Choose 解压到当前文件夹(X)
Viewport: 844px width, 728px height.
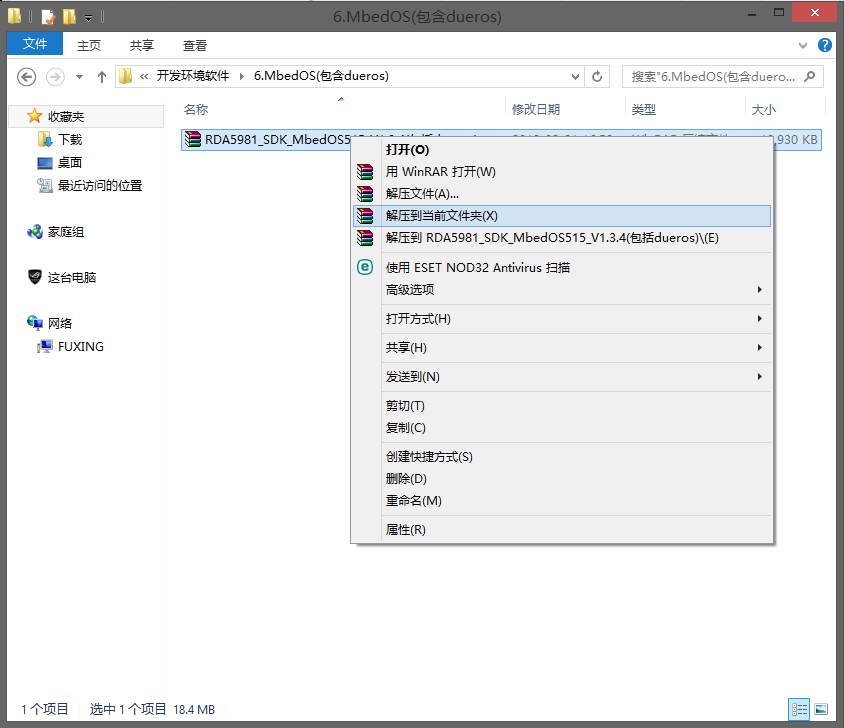click(x=562, y=216)
